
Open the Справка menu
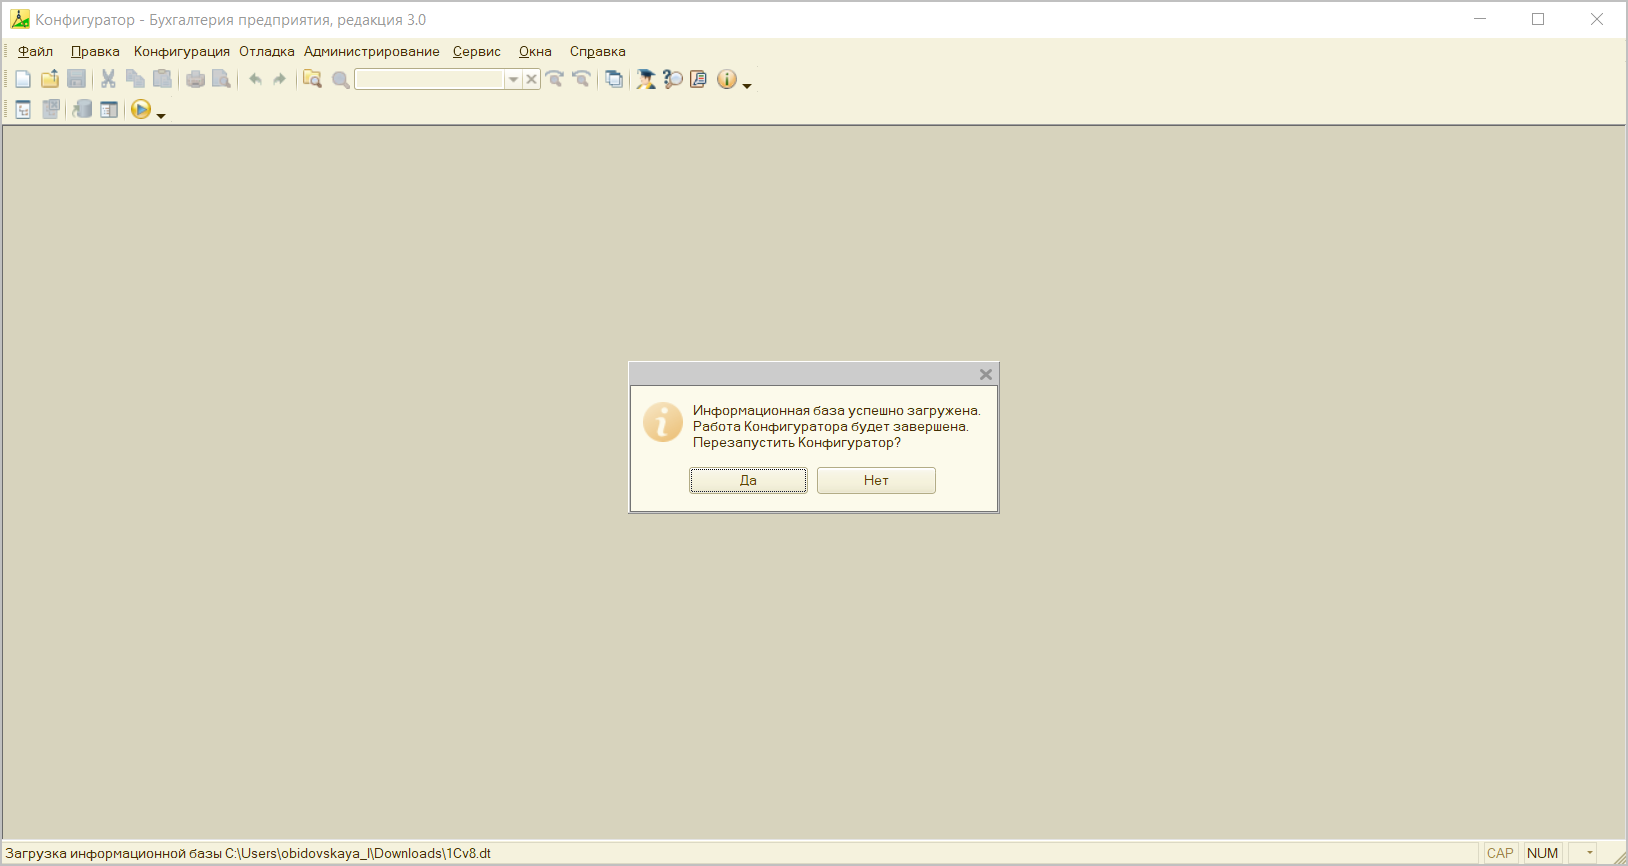598,51
